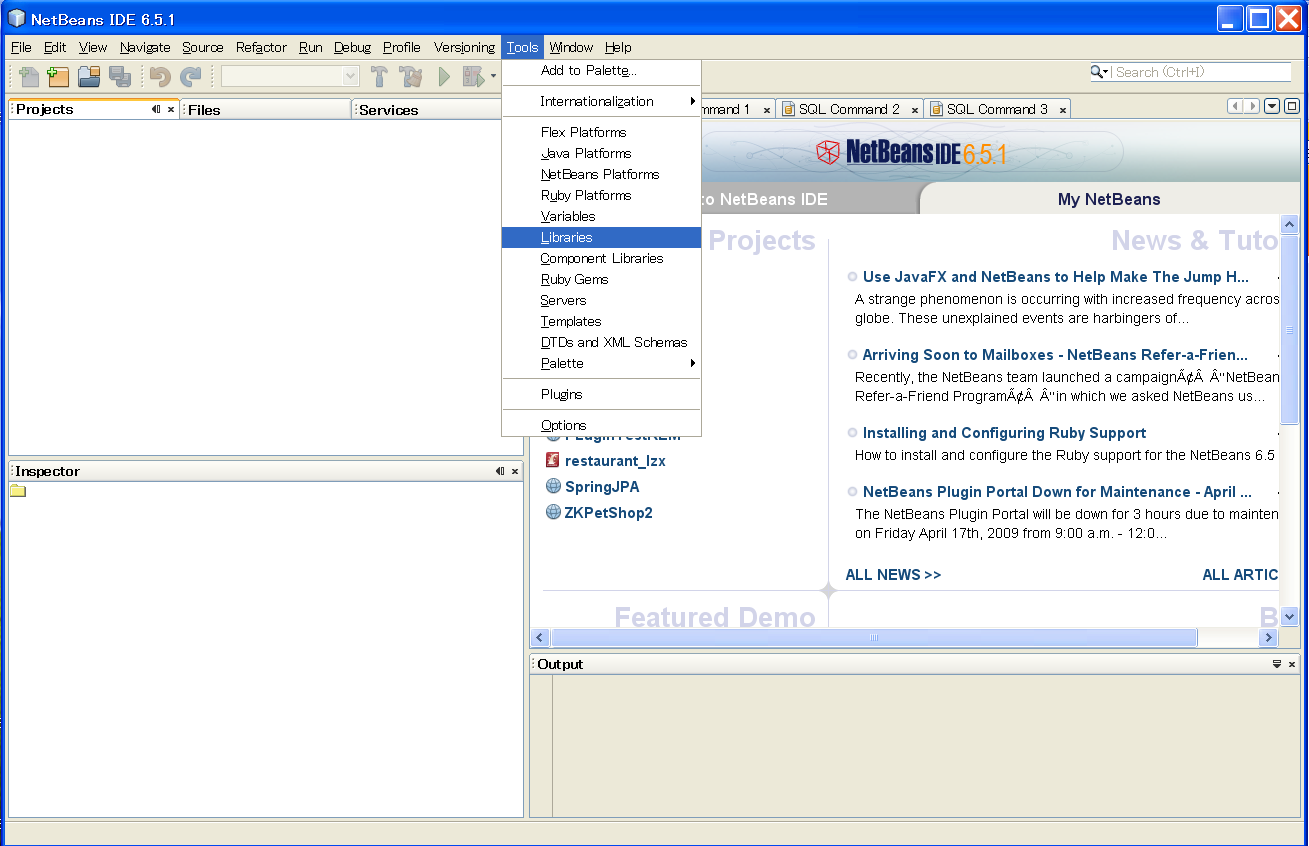Click the search magnifier dropdown icon
The height and width of the screenshot is (846, 1309).
click(1101, 72)
